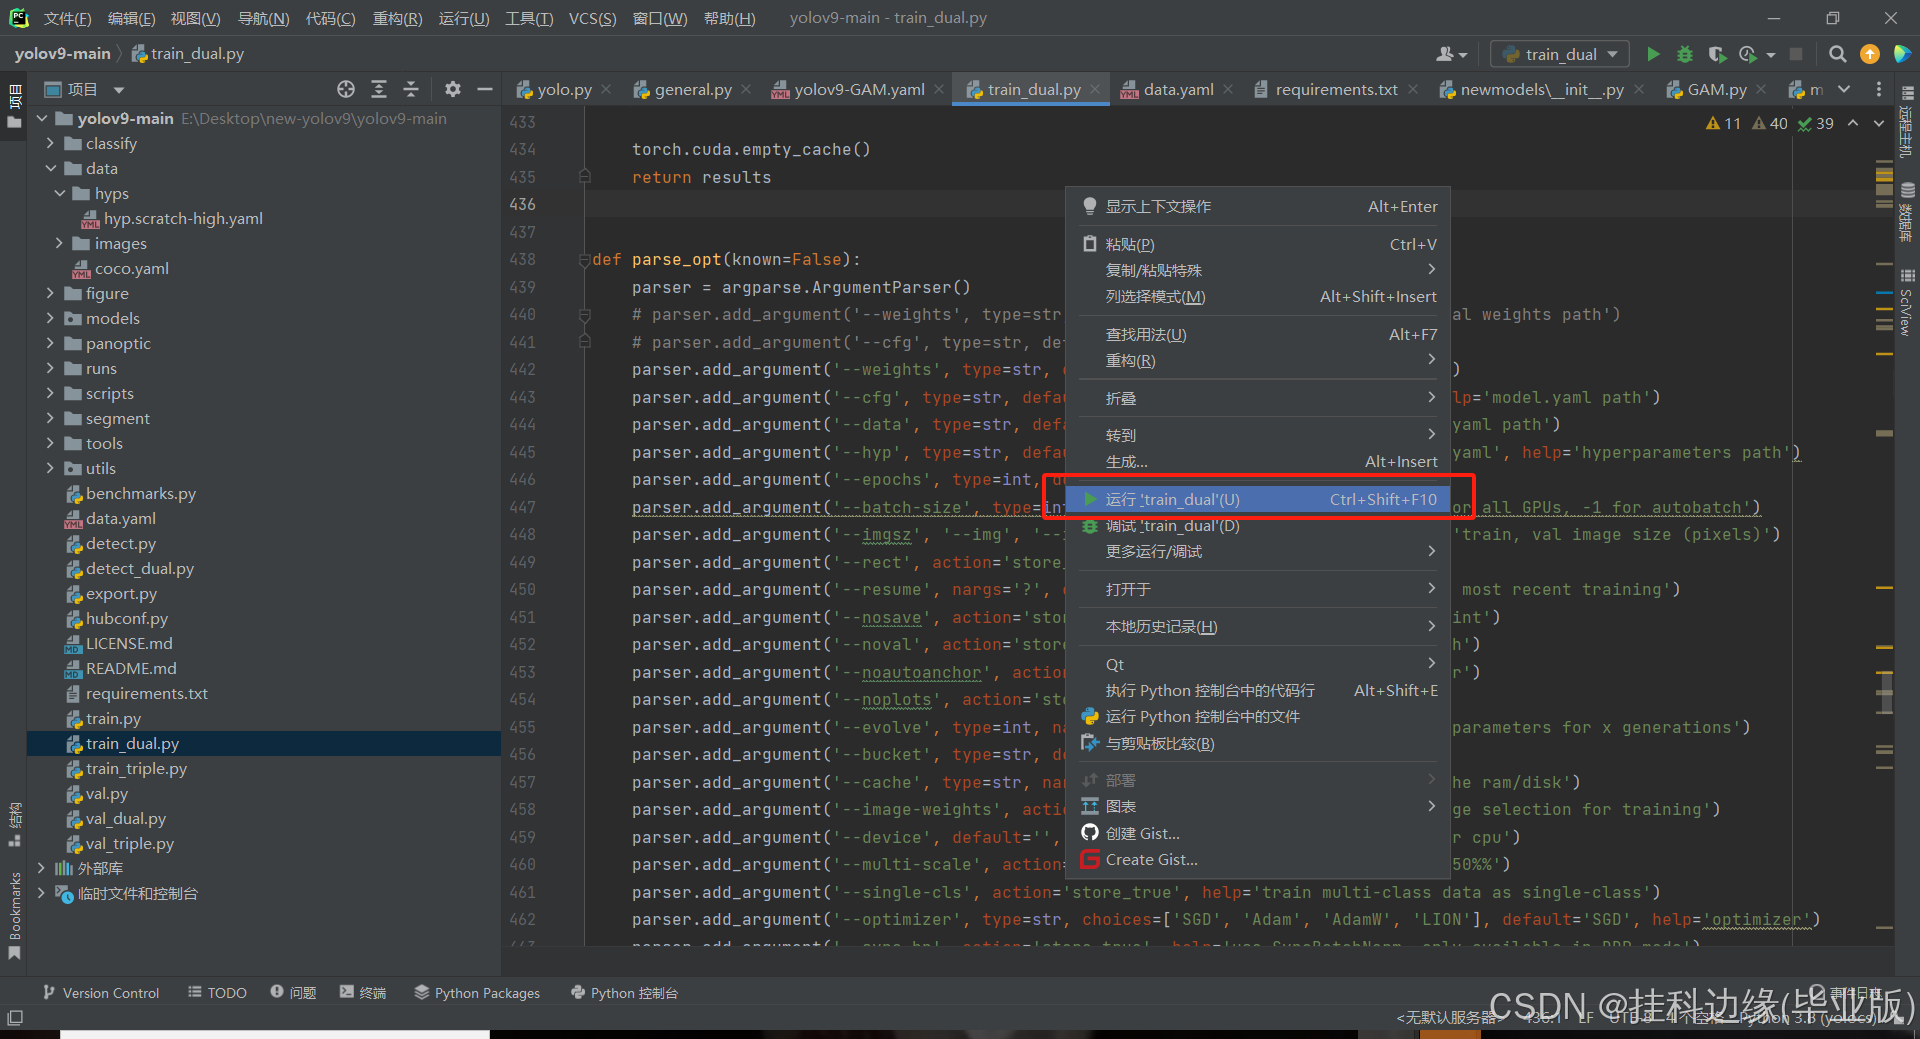Open the 重构(R) menu
This screenshot has height=1039, width=1920.
click(x=397, y=19)
